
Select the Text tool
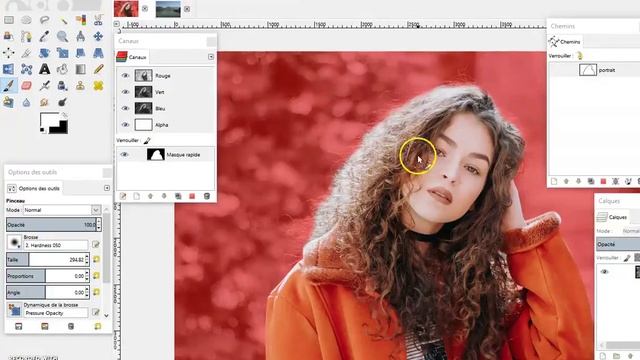pos(44,69)
